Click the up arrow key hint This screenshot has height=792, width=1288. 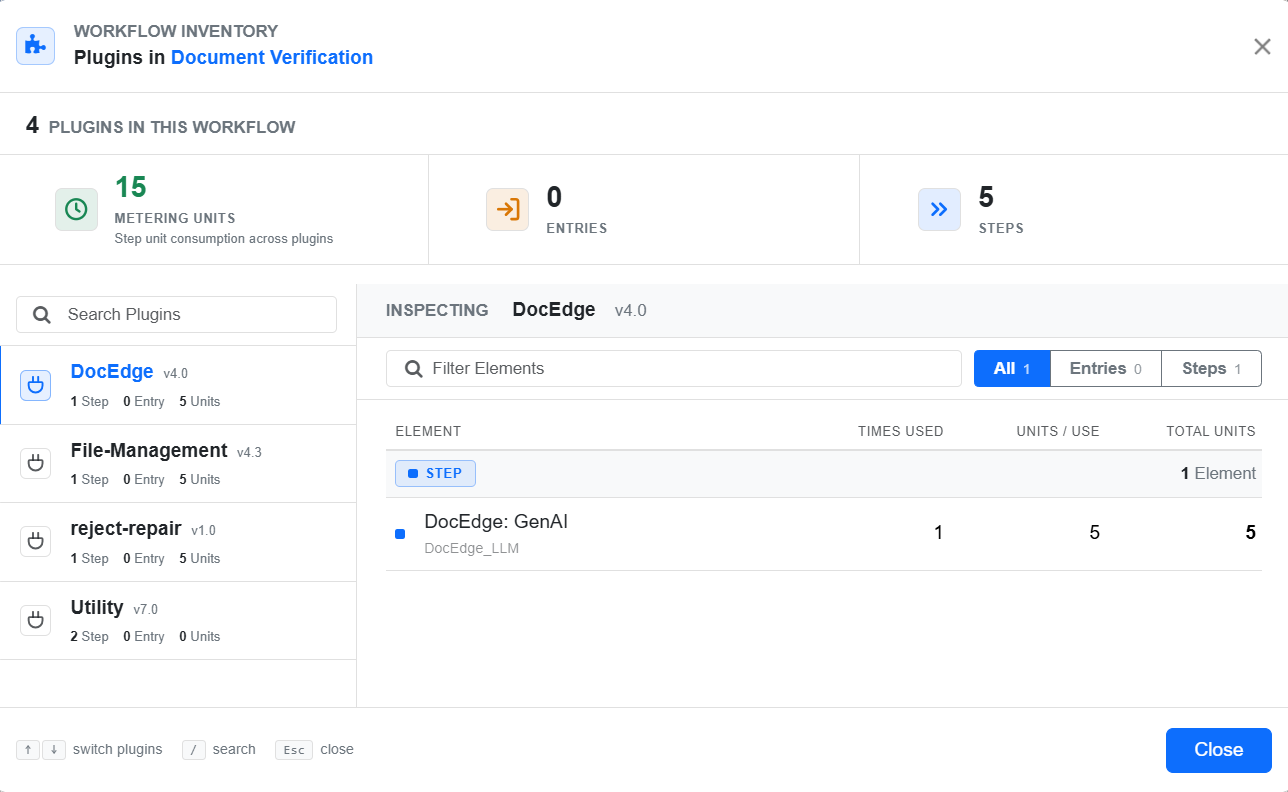28,750
